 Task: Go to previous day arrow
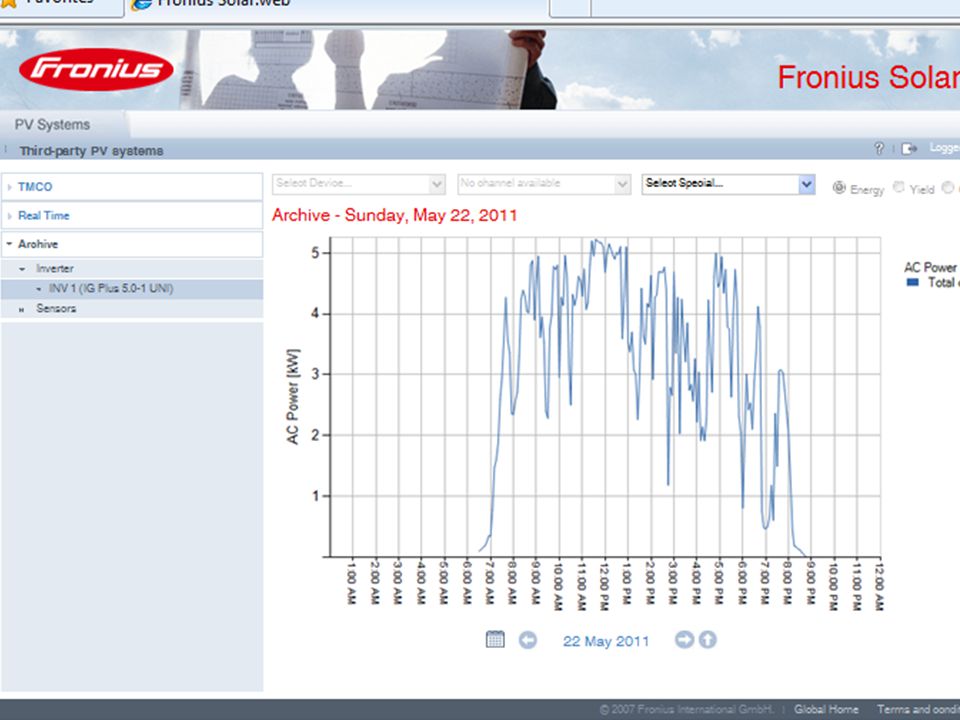click(528, 640)
